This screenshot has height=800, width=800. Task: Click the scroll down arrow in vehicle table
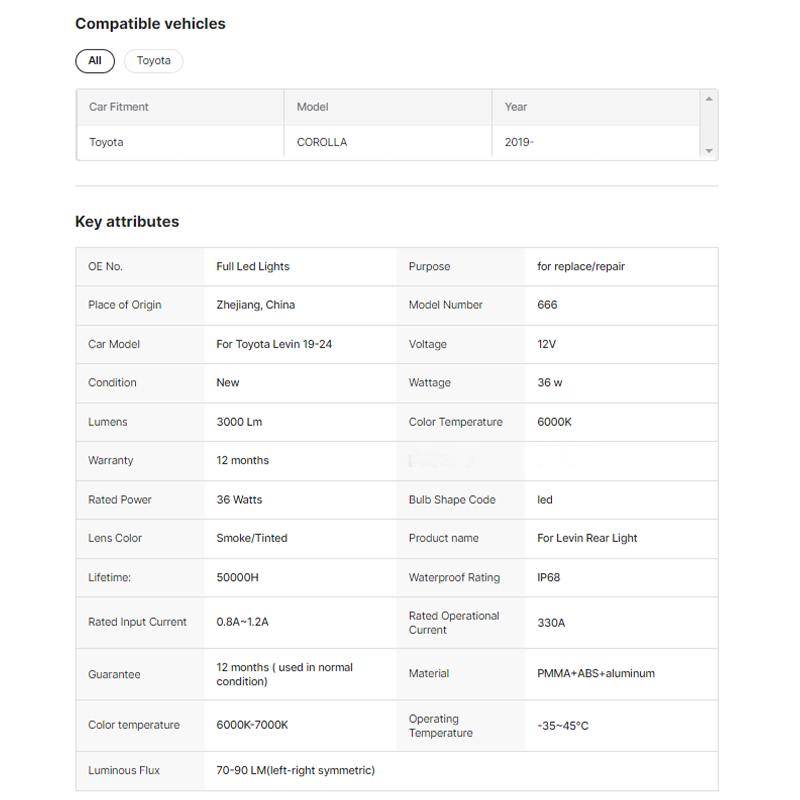point(709,151)
